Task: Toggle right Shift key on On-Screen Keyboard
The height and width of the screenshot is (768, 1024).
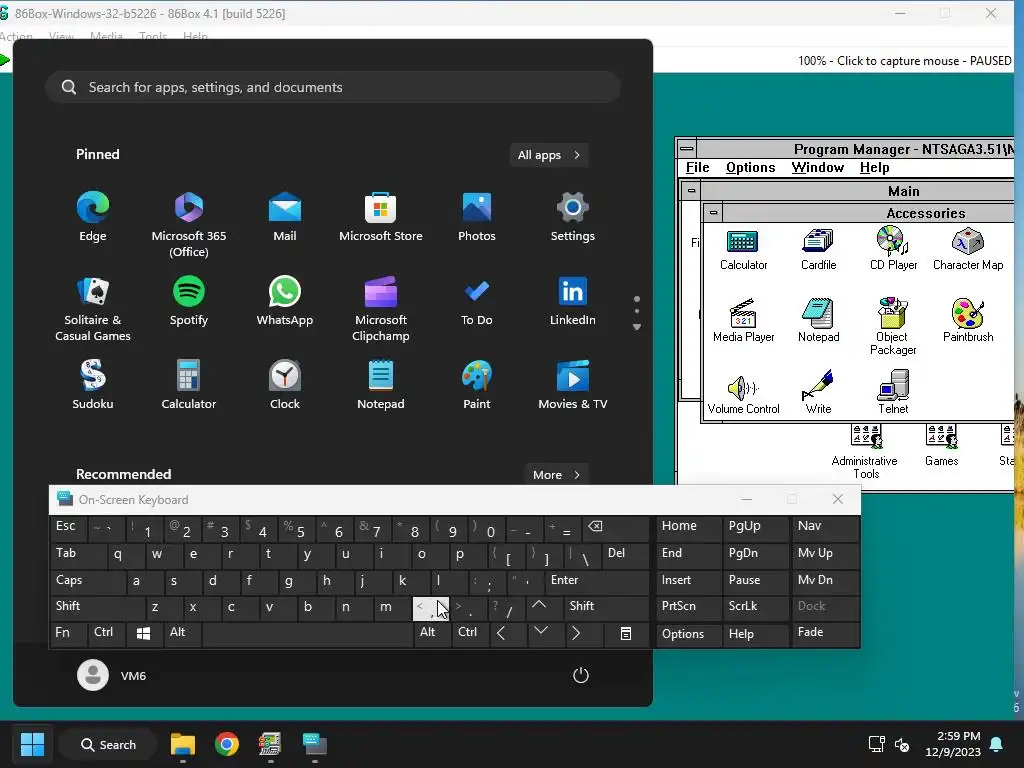Action: point(605,607)
